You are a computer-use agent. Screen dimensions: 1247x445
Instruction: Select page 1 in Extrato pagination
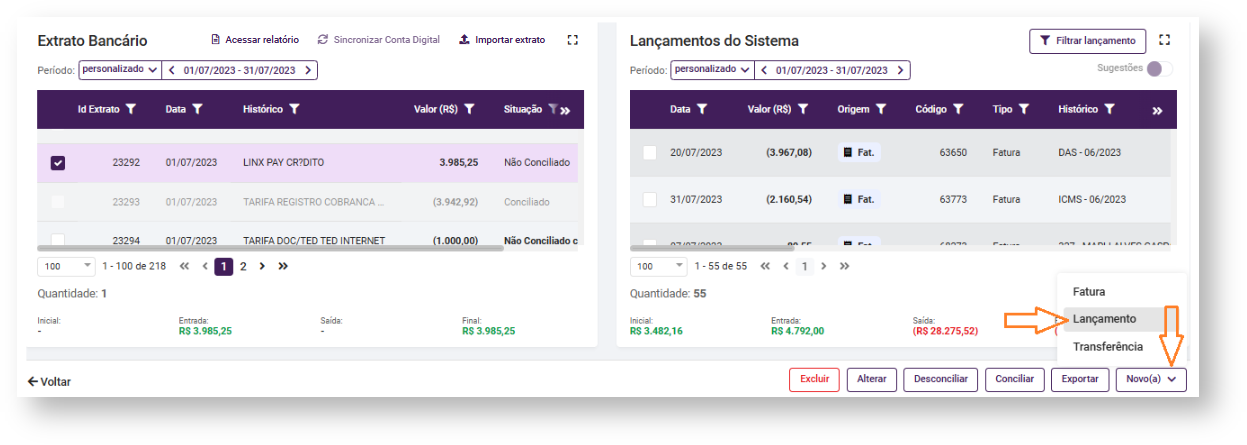225,267
